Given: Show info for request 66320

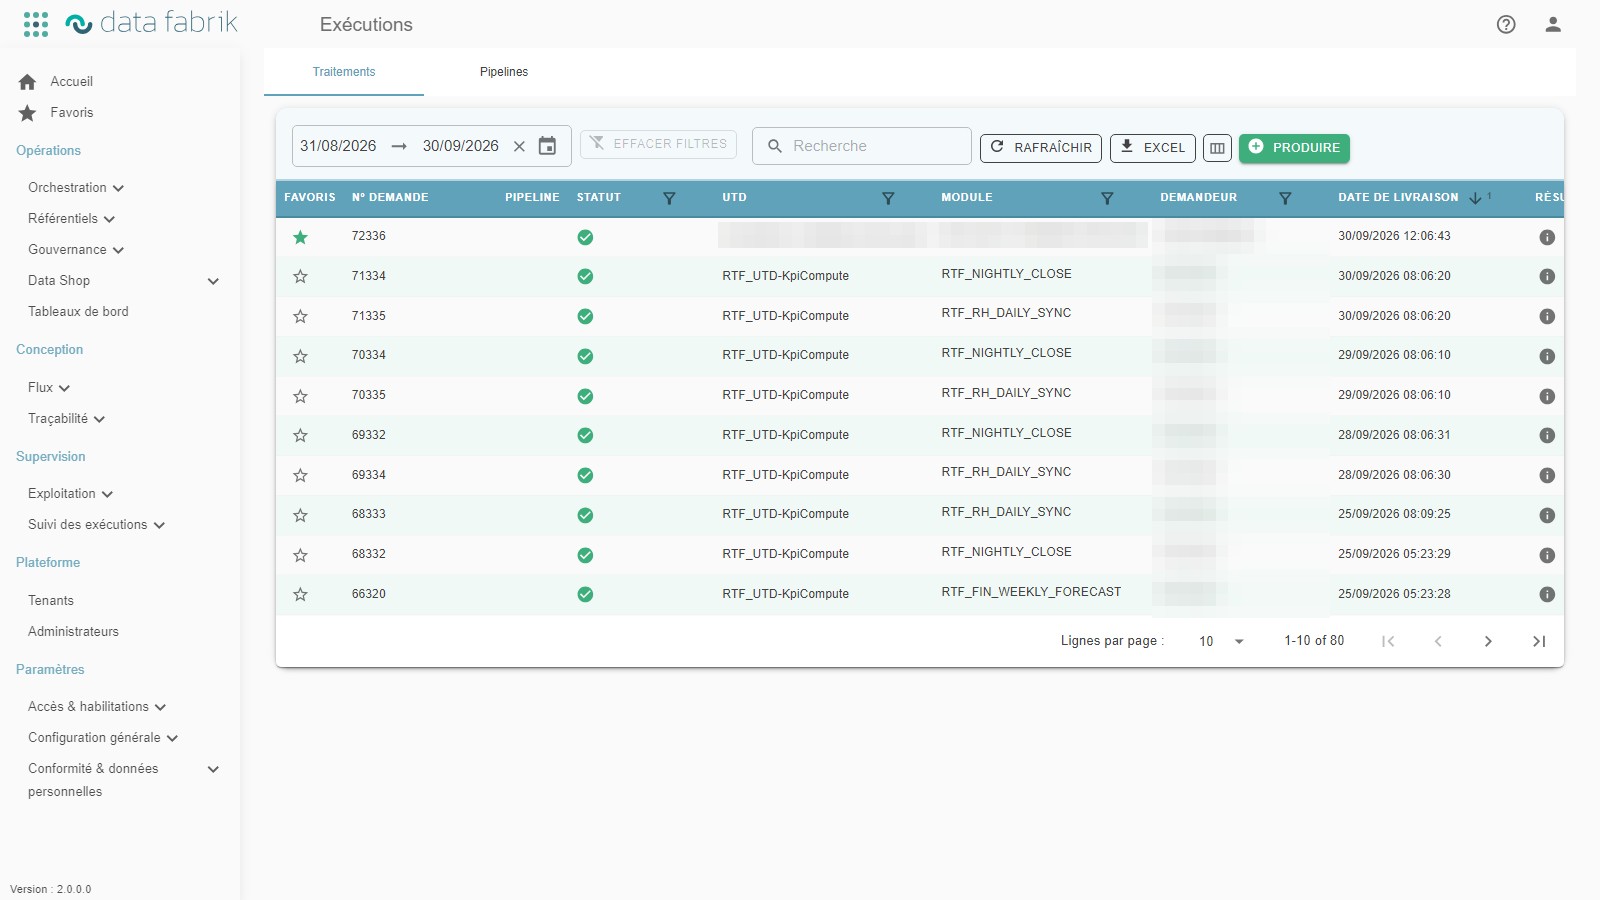Looking at the screenshot, I should pos(1547,594).
